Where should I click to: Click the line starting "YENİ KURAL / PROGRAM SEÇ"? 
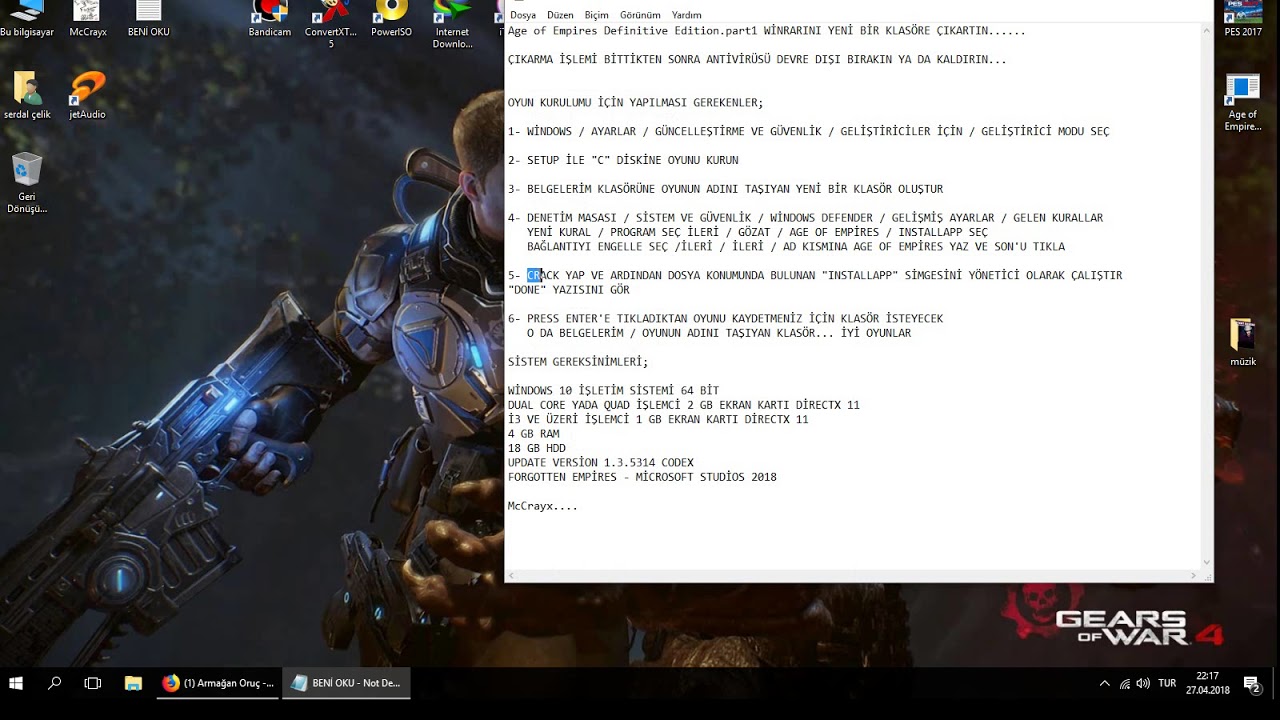click(757, 232)
